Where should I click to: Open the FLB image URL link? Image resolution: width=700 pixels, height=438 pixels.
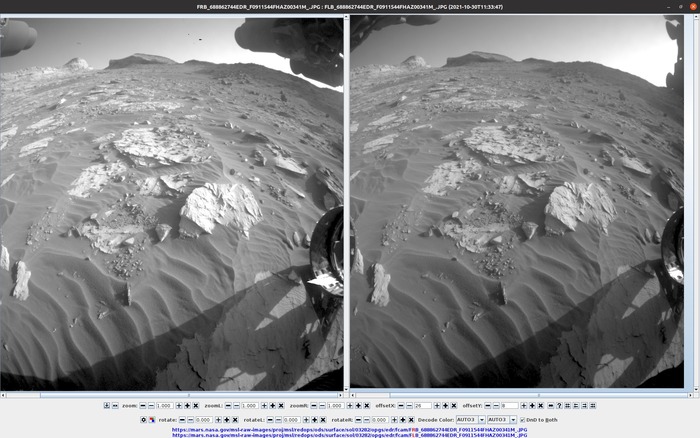(349, 435)
